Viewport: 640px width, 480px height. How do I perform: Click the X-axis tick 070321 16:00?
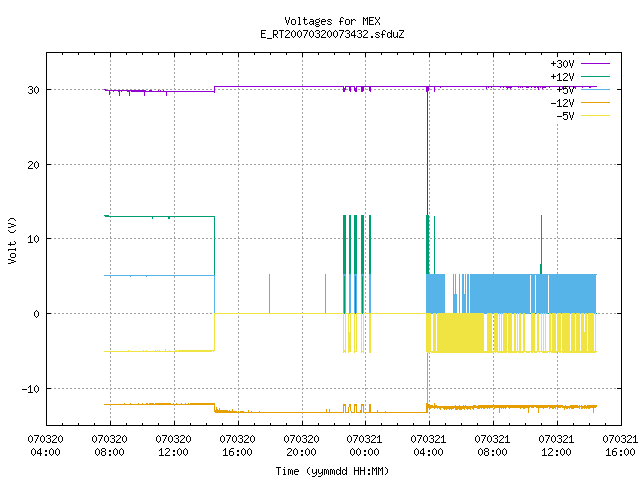(x=620, y=446)
